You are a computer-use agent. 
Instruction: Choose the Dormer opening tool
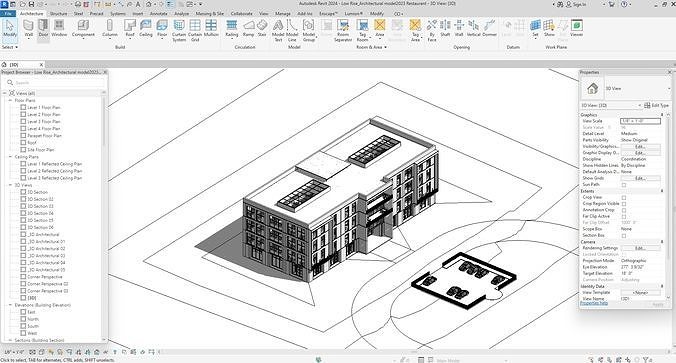[x=489, y=29]
